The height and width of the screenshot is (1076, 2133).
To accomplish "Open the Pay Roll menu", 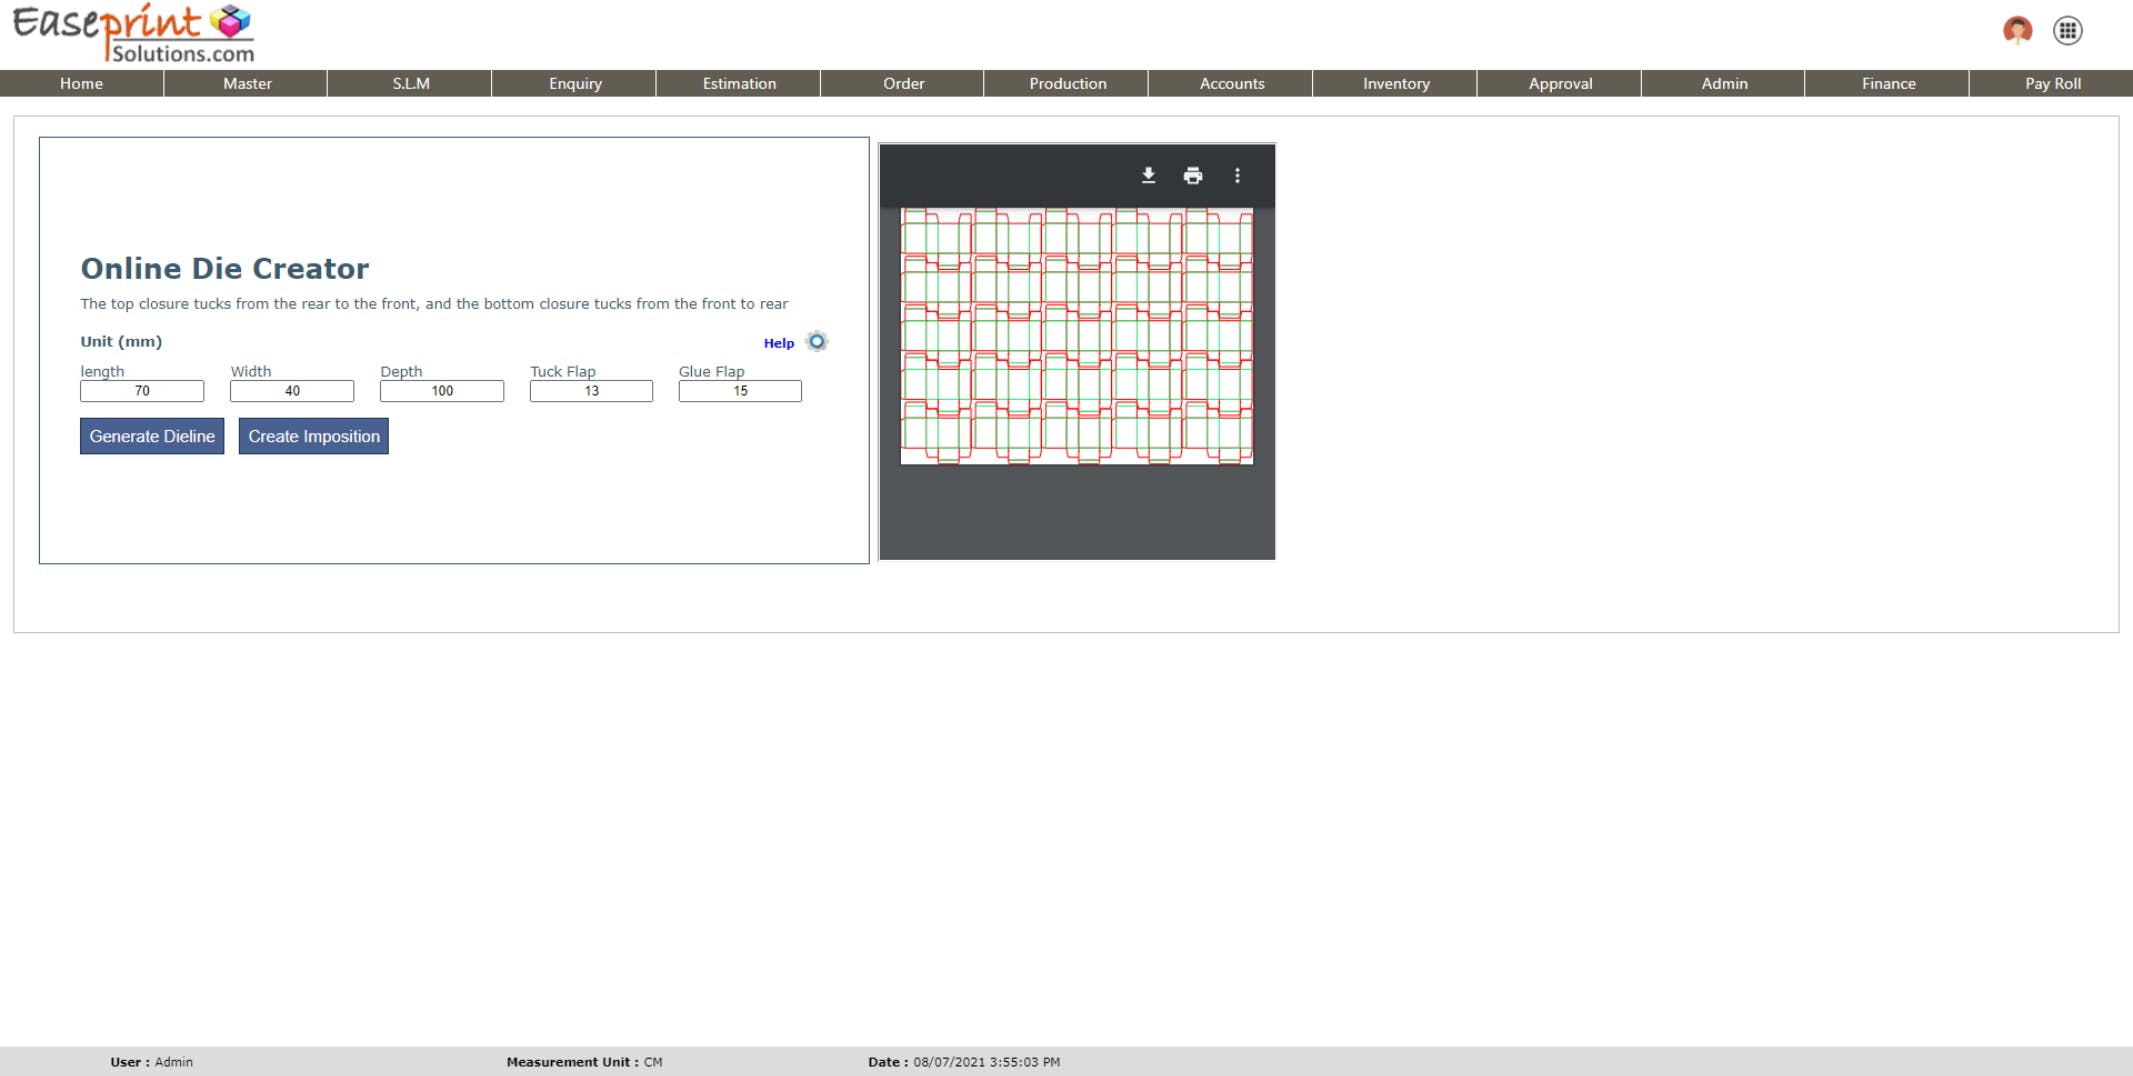I will pyautogui.click(x=2052, y=83).
